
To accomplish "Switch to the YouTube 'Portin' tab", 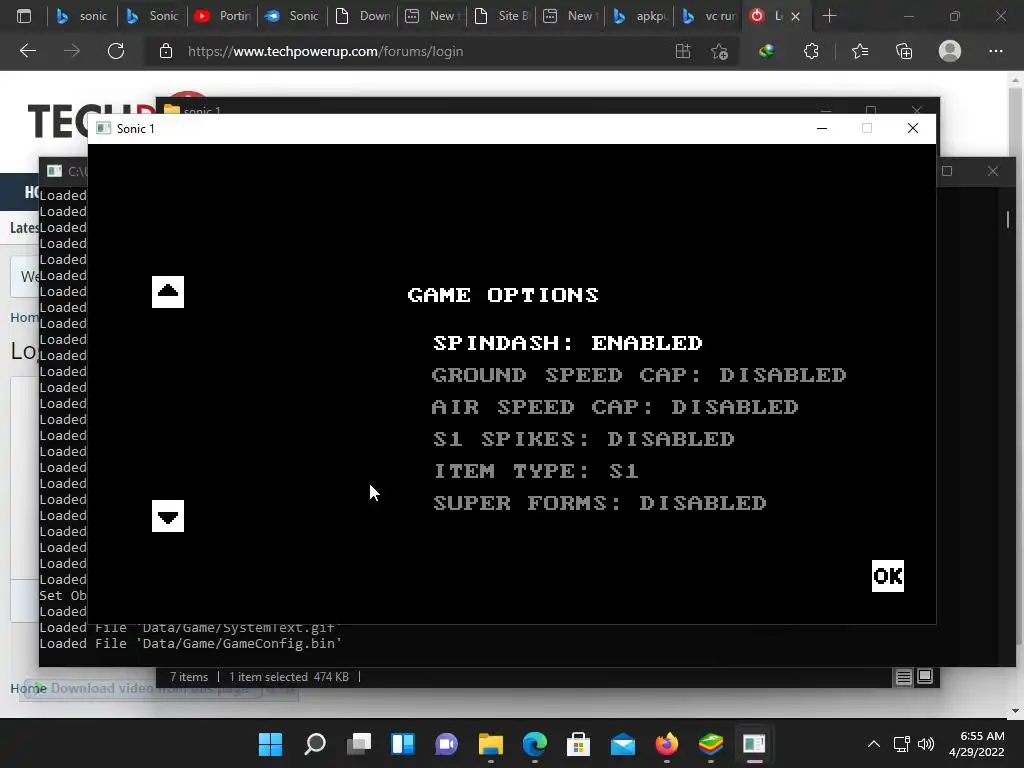I will pos(223,16).
